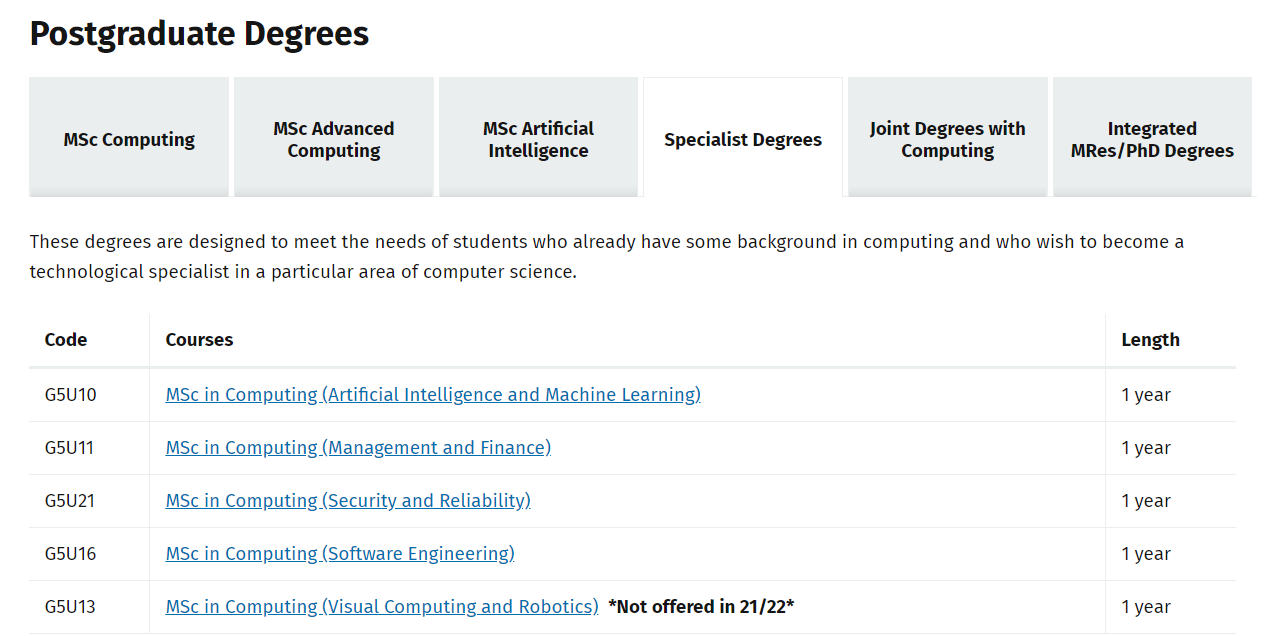
Task: Switch to the MSc Computing tab
Action: point(129,138)
